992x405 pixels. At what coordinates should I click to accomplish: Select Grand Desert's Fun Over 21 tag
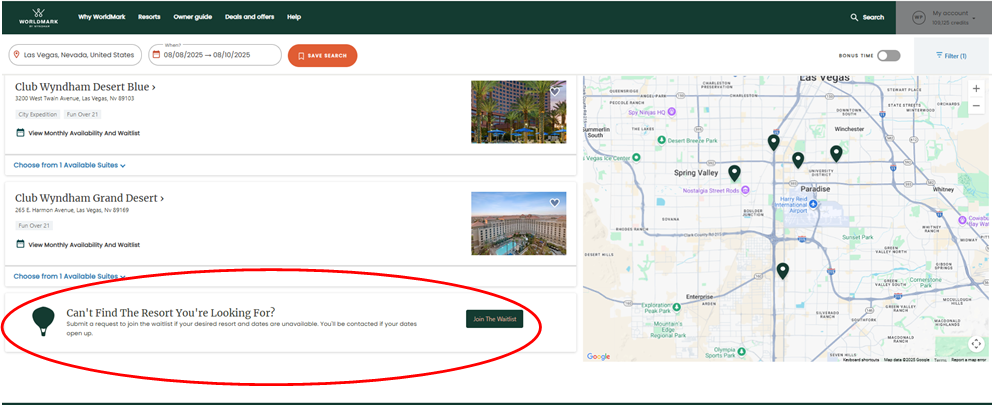34,226
